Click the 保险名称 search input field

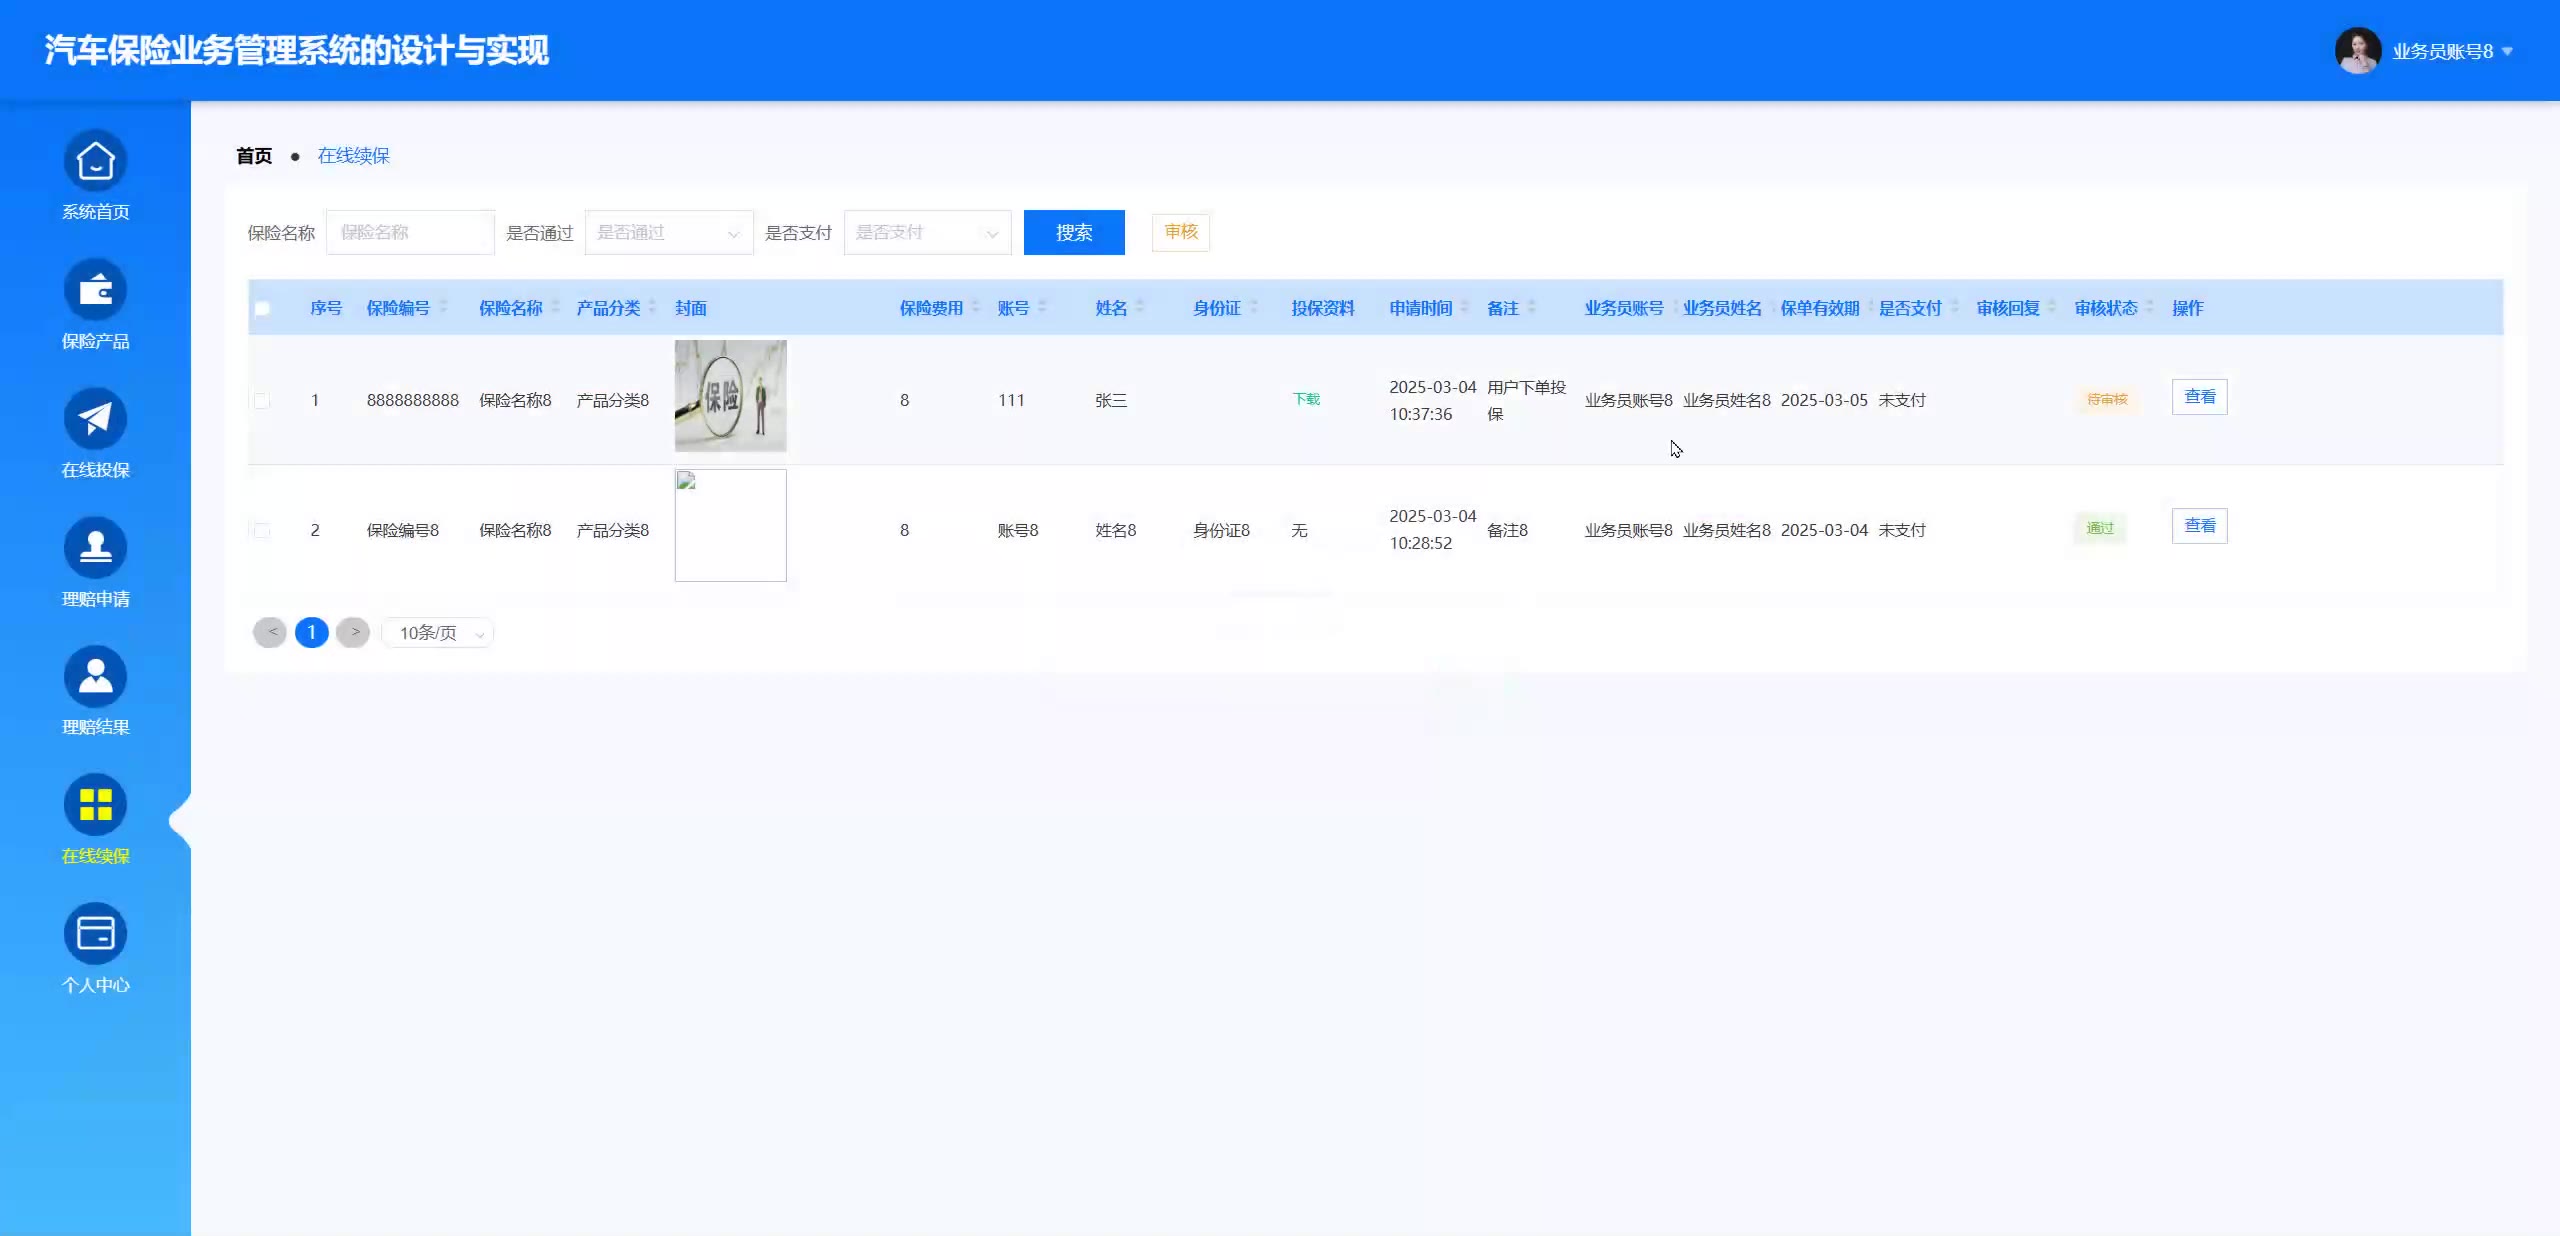click(x=410, y=233)
